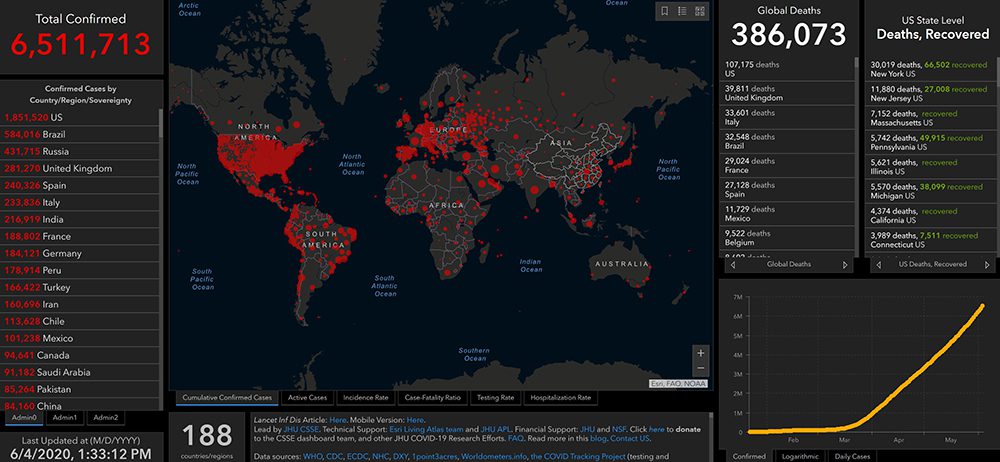
Task: Open the Worldometers.info link
Action: pos(494,457)
